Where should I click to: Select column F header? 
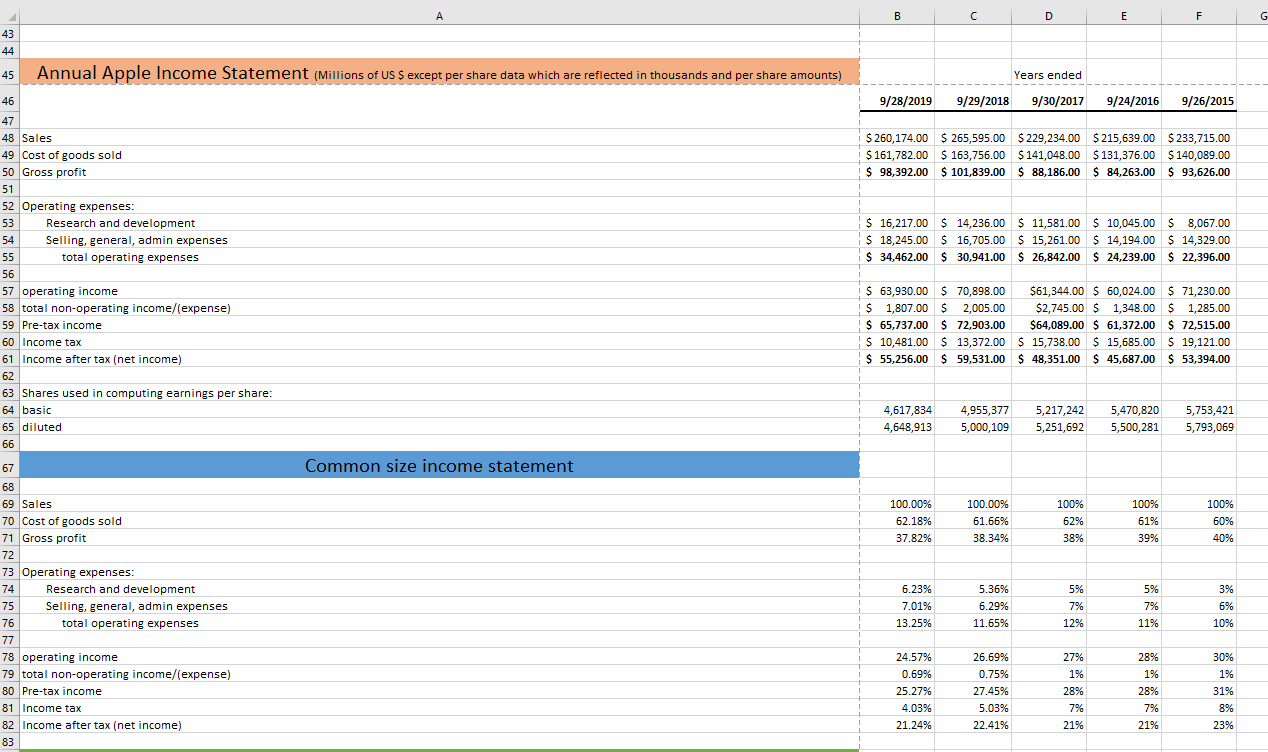point(1198,15)
